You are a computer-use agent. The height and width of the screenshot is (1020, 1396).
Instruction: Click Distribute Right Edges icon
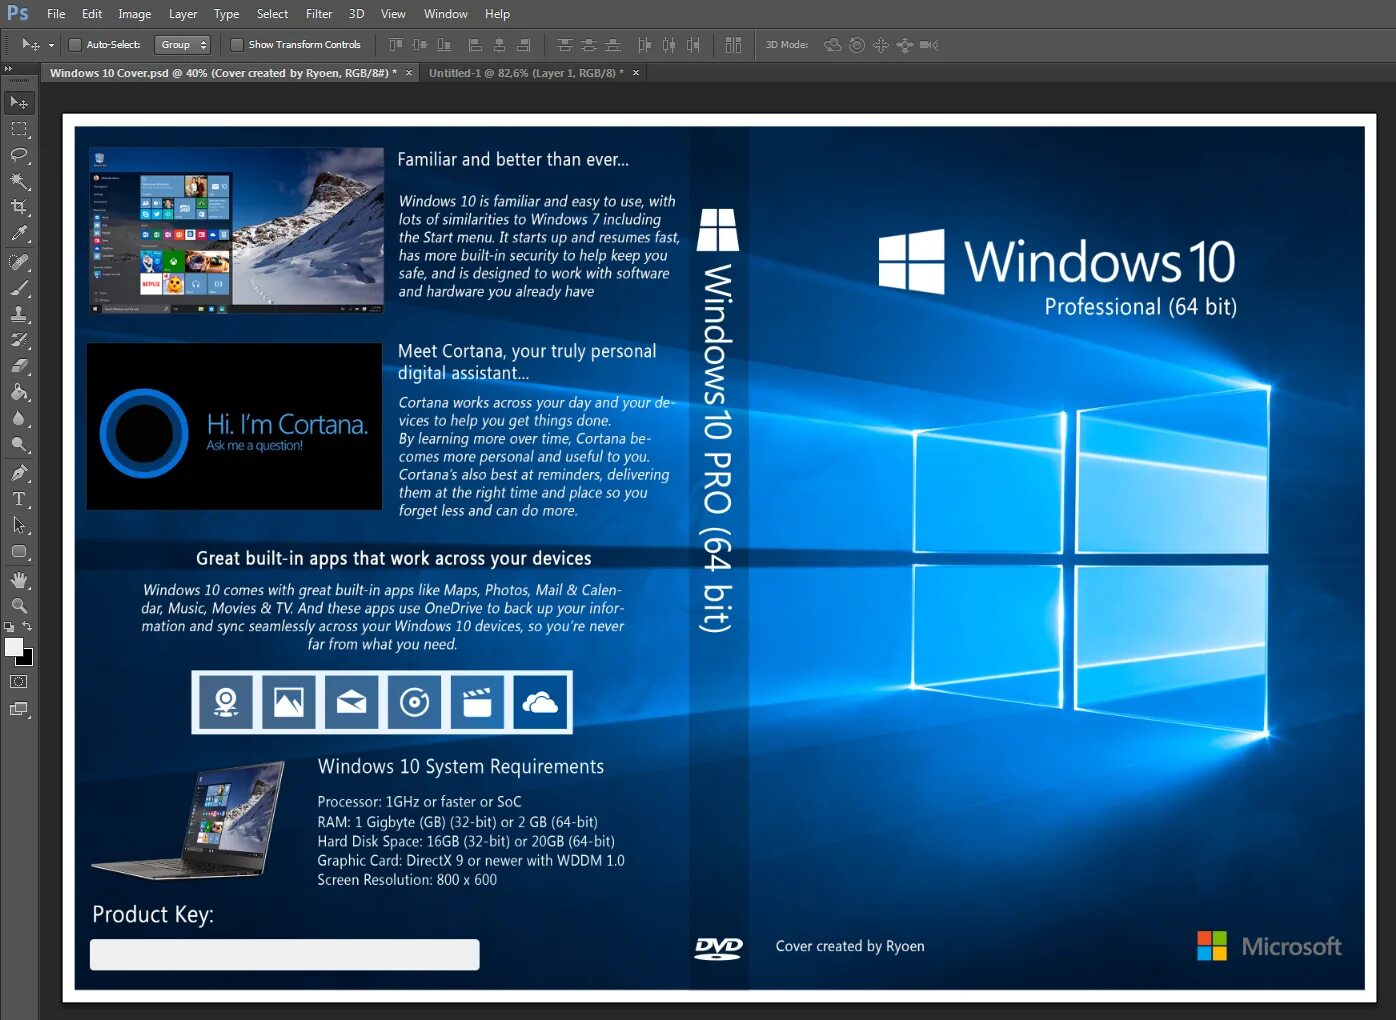[x=693, y=45]
